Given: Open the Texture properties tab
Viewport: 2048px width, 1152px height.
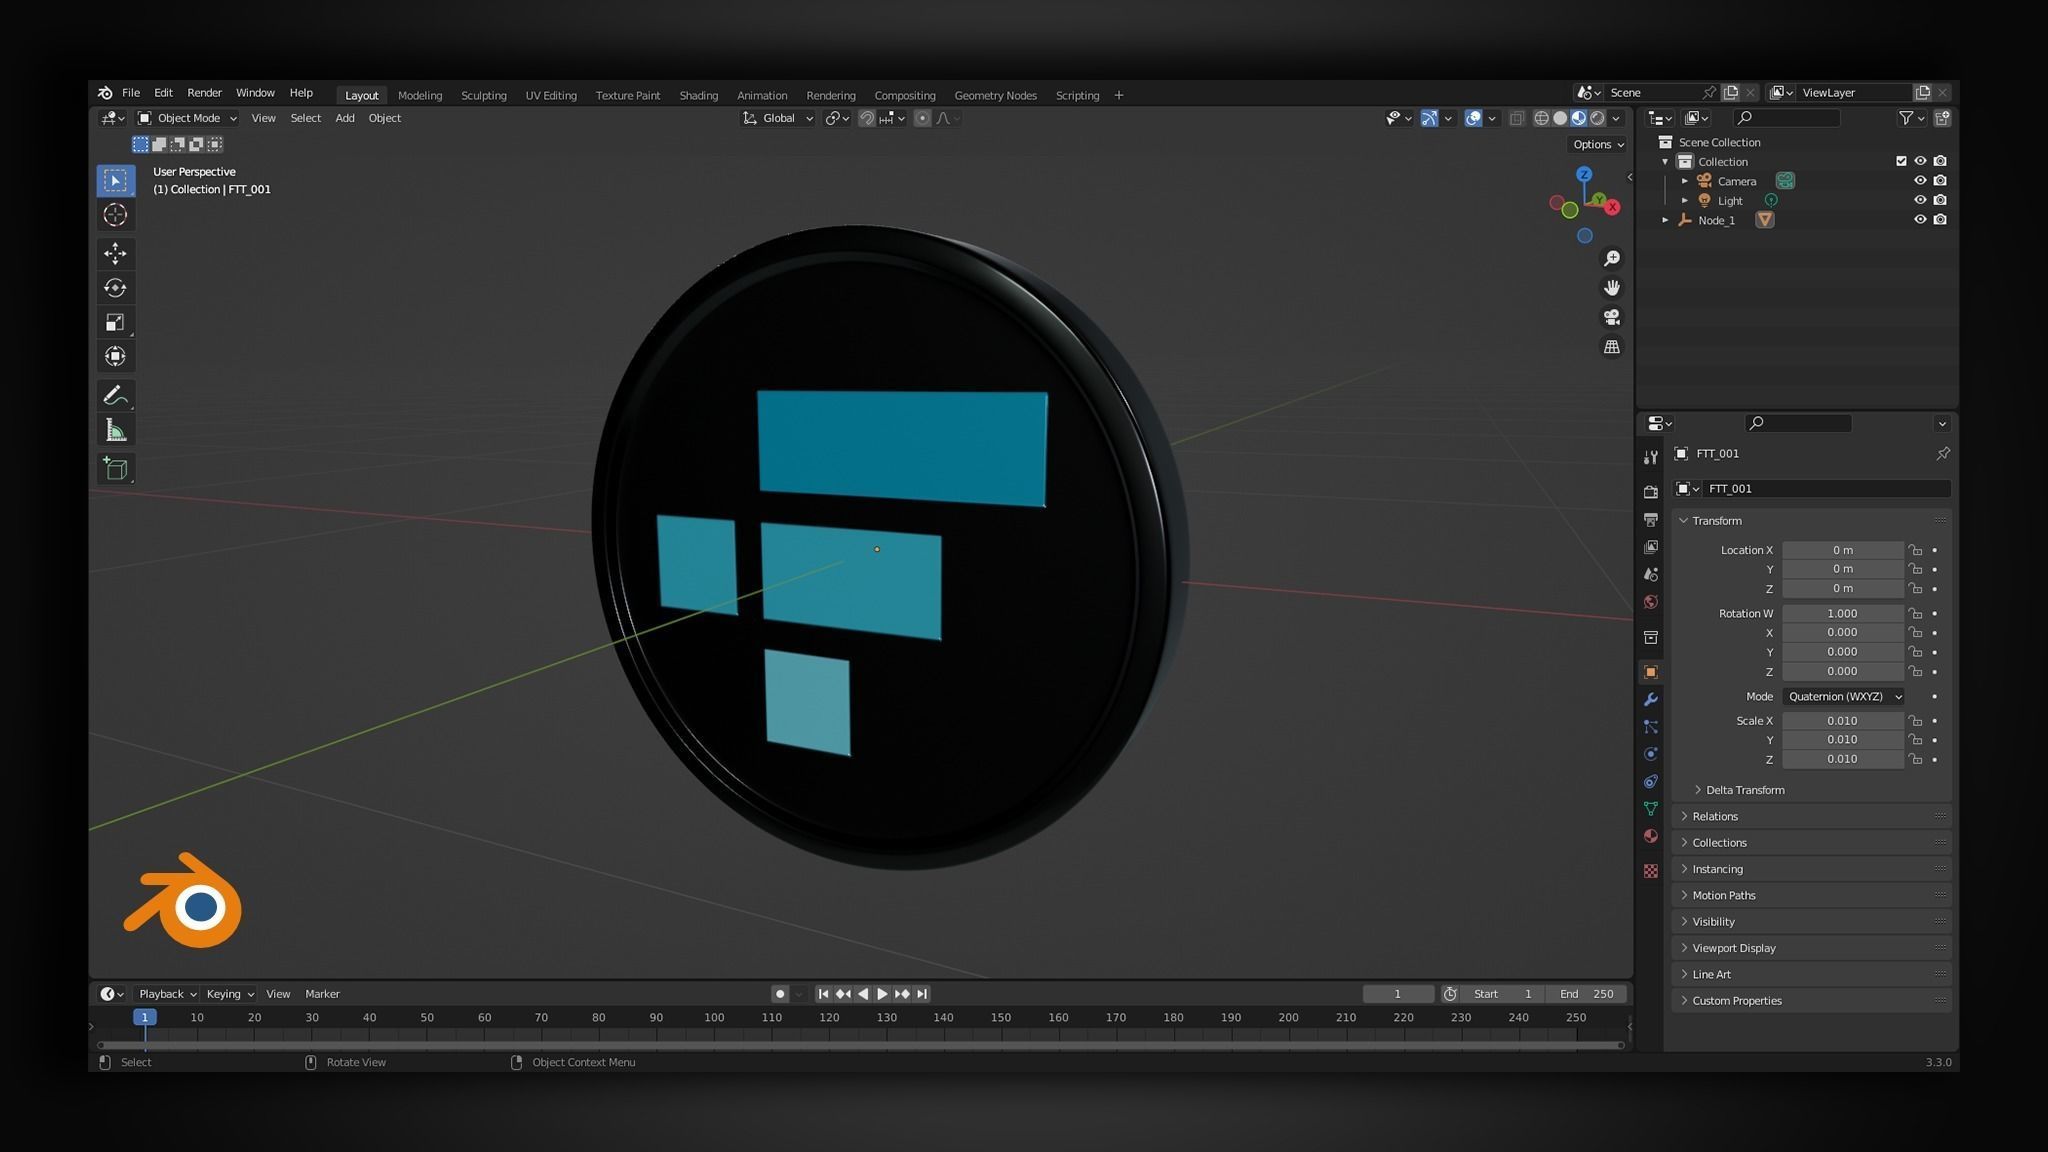Looking at the screenshot, I should click(1650, 871).
